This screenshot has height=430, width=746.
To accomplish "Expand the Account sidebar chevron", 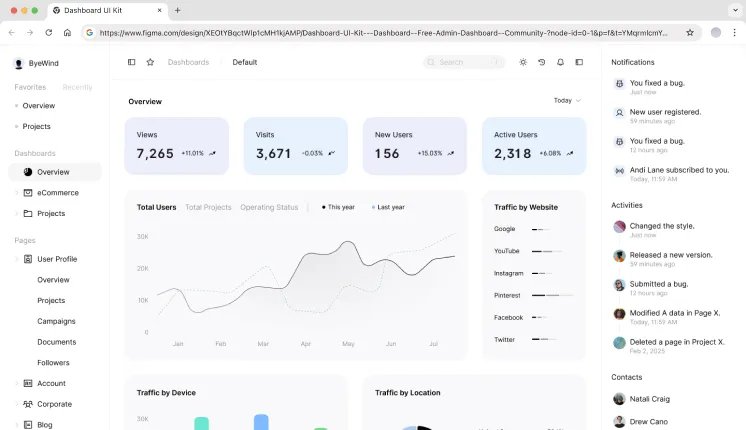I will coord(17,383).
